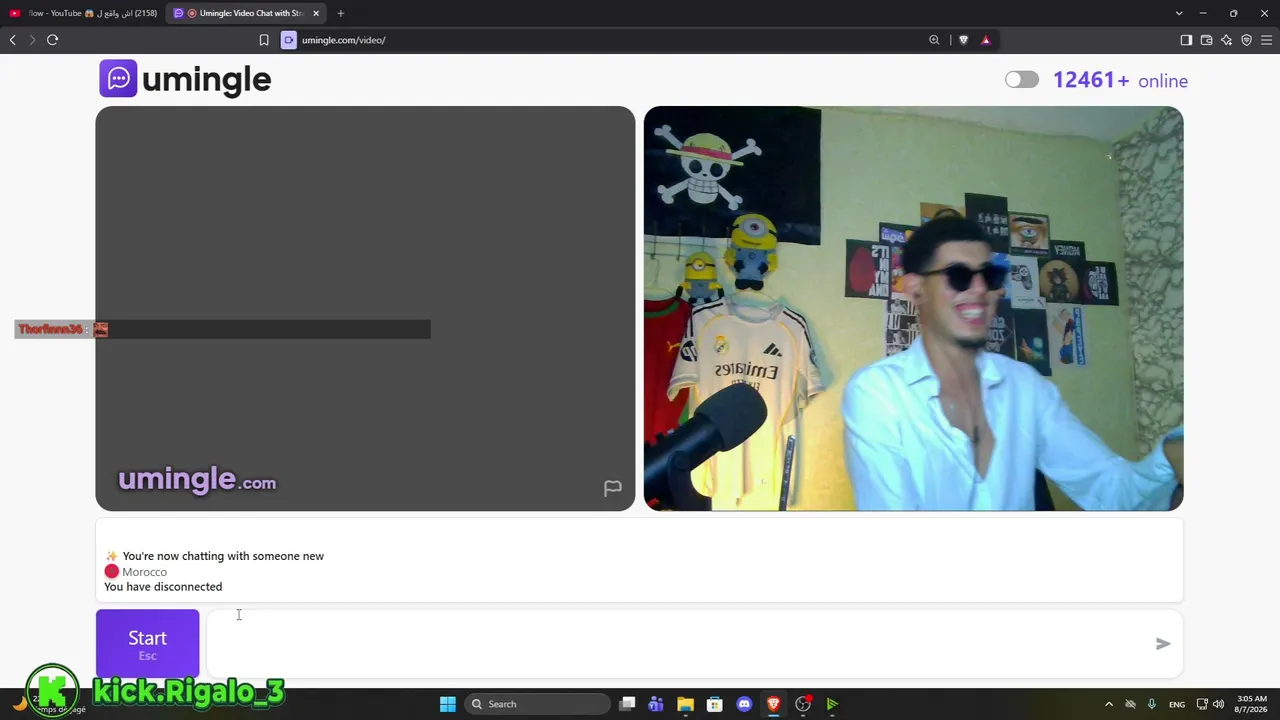The width and height of the screenshot is (1280, 720).
Task: Click the 'Morocco' country text in chat
Action: point(144,572)
